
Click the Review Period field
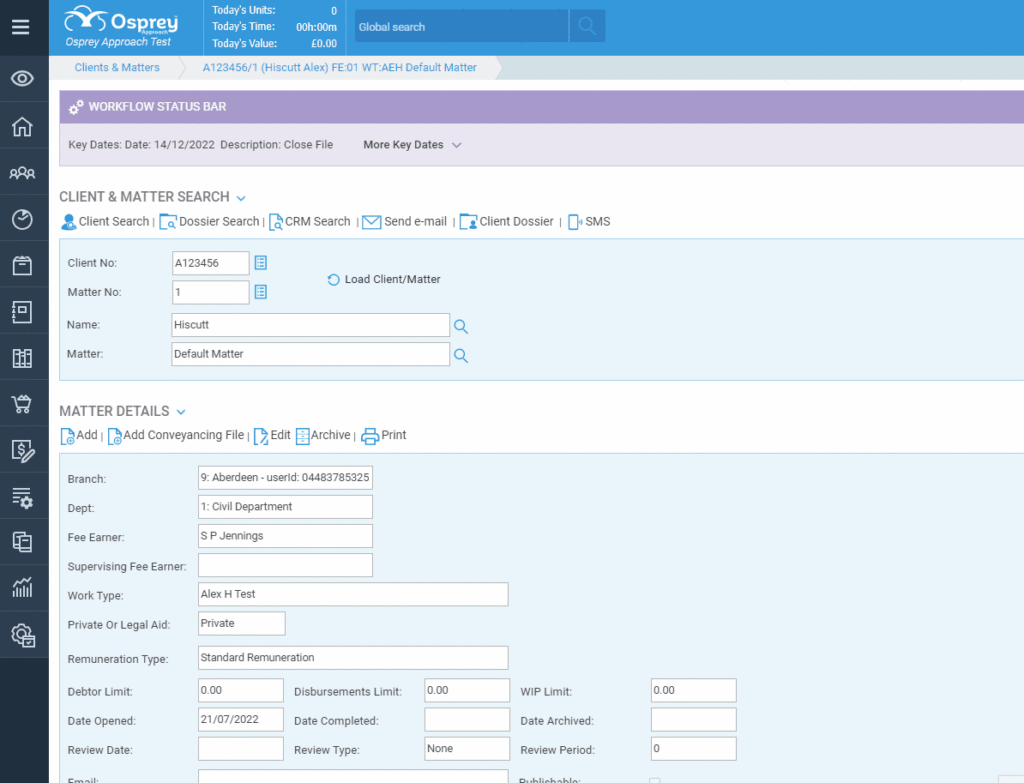[694, 749]
